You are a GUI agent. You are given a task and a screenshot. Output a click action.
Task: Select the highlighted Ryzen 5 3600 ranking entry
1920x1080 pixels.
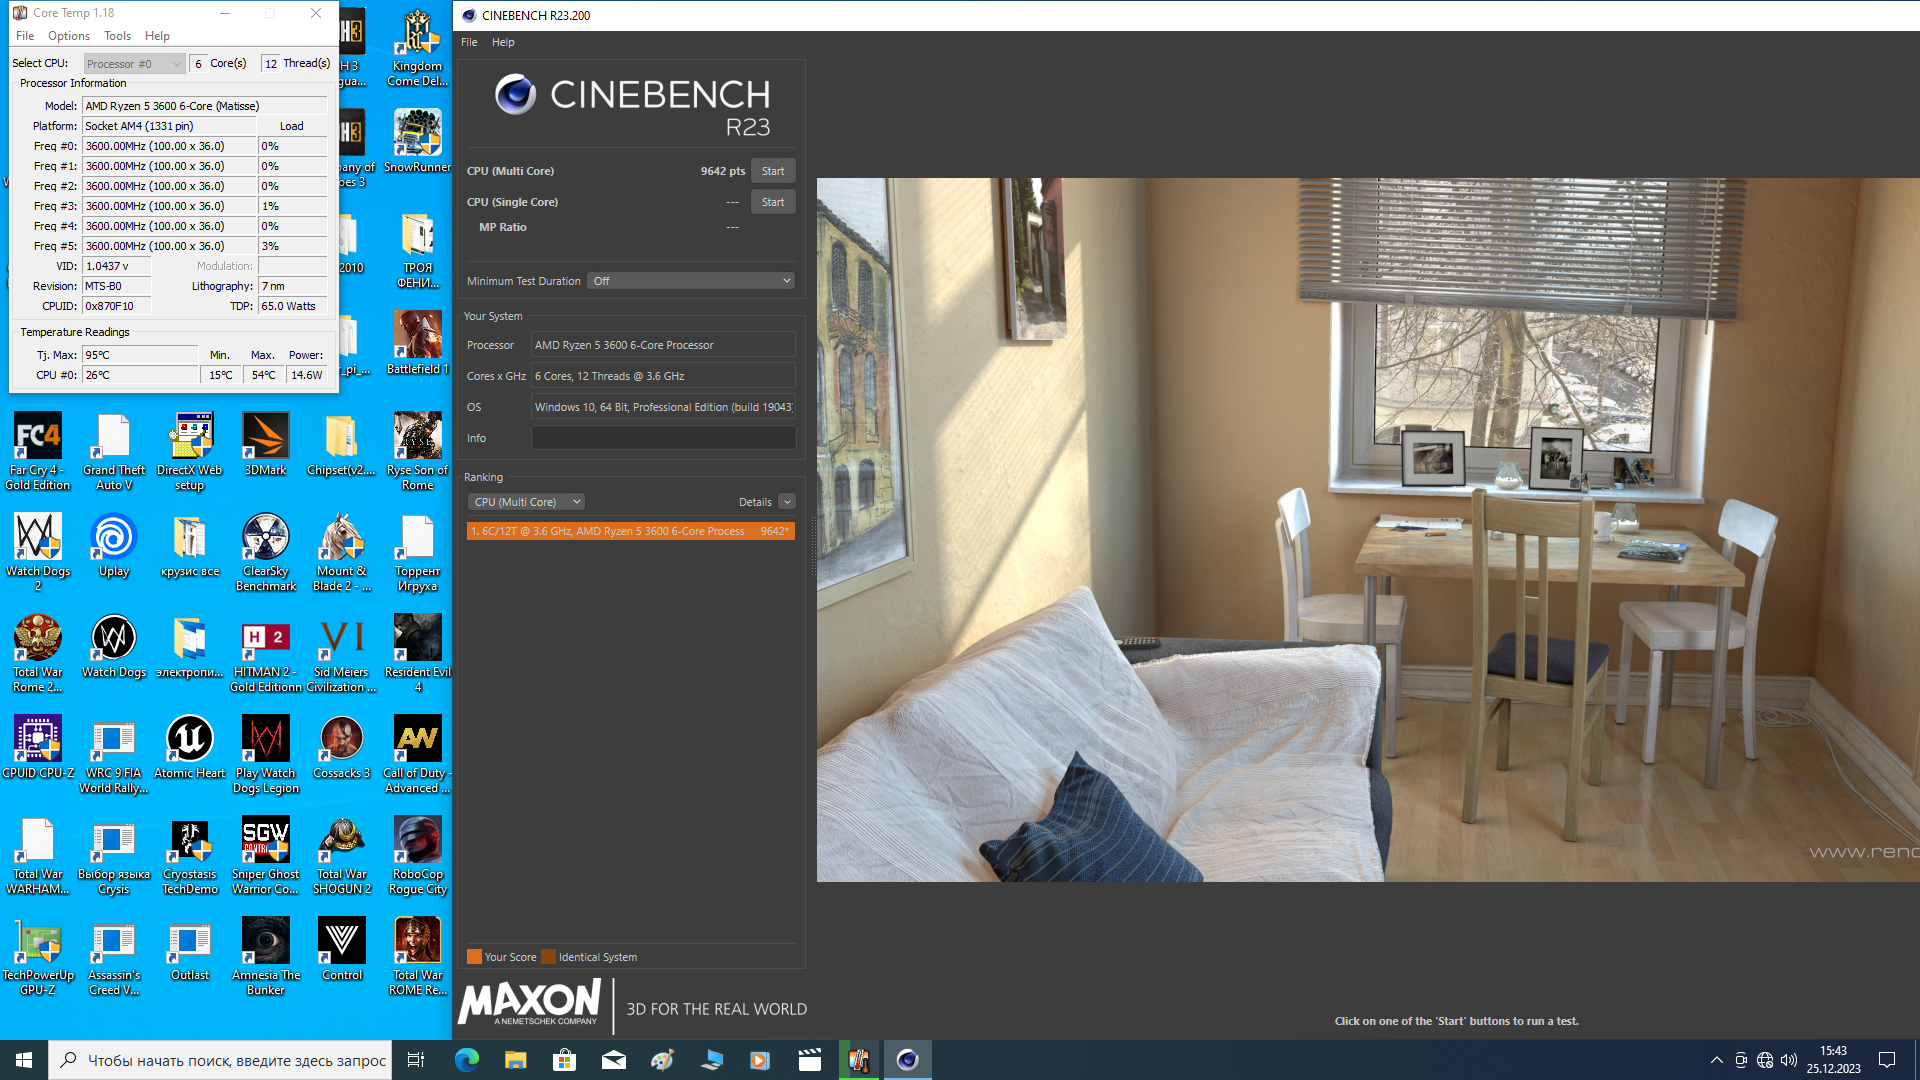coord(630,531)
